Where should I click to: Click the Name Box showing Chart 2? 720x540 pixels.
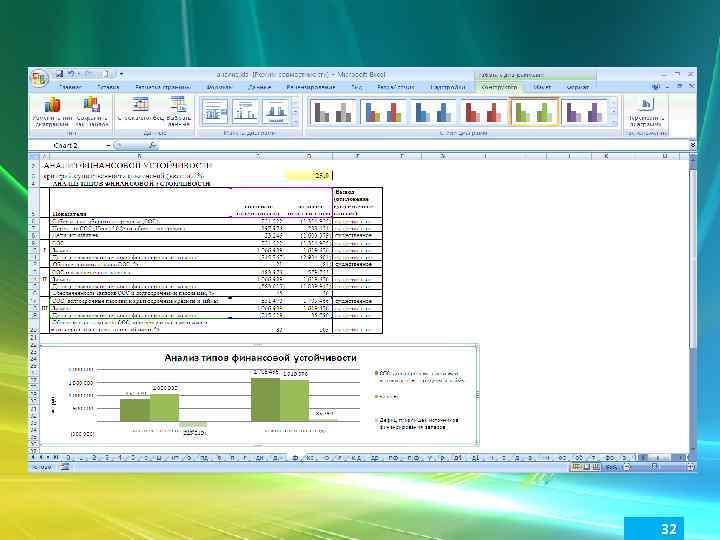pos(66,146)
